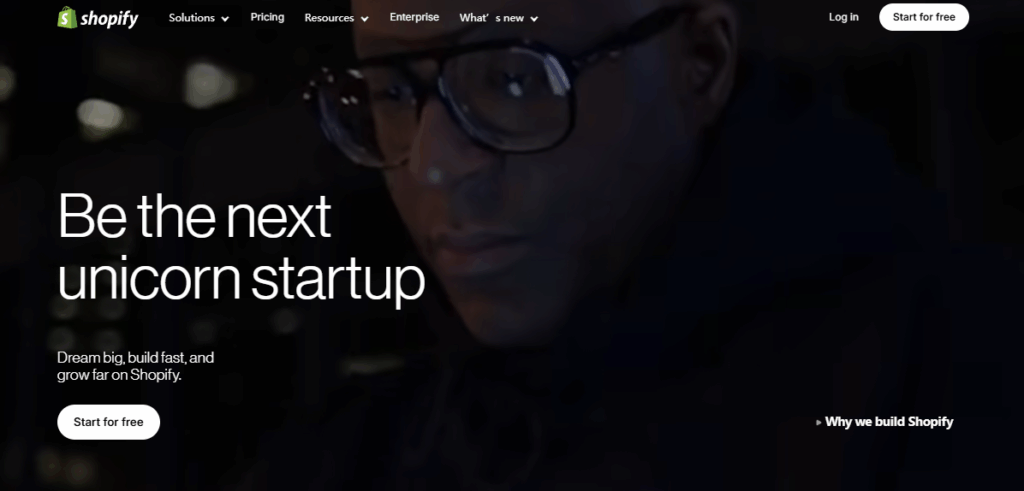
Task: Click the 'unicorn startup' headline line
Action: (x=242, y=281)
